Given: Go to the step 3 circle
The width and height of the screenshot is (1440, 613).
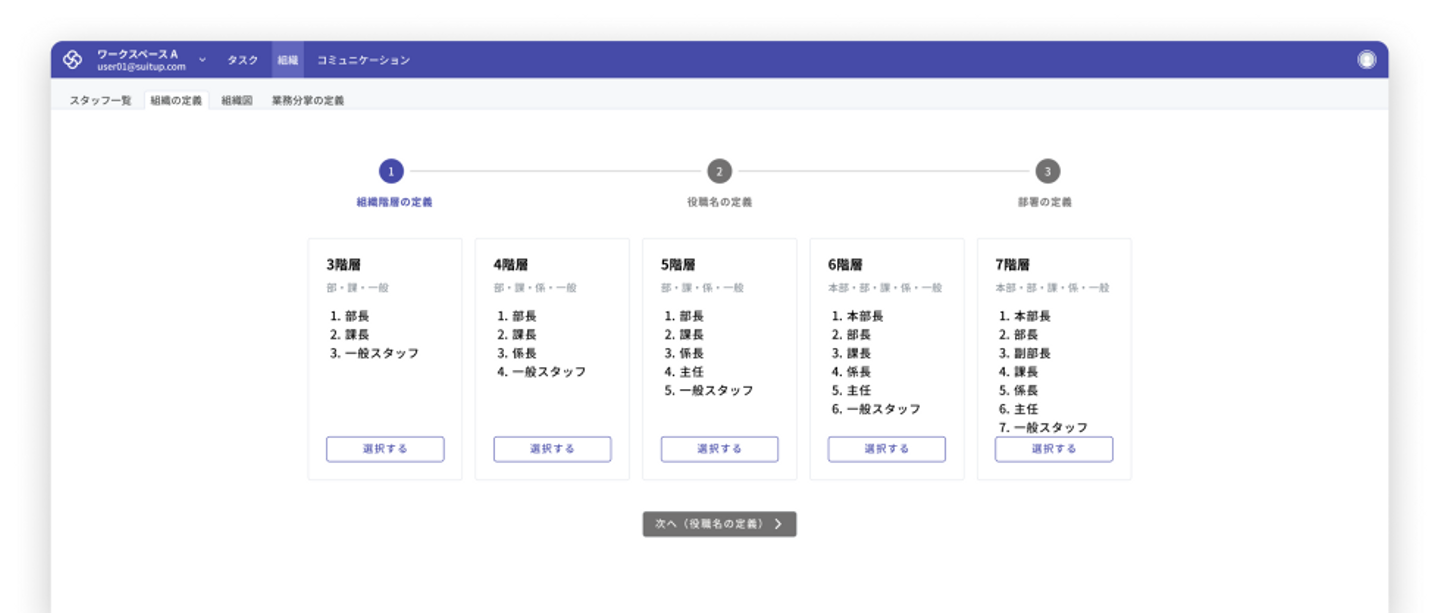Looking at the screenshot, I should click(x=1047, y=172).
